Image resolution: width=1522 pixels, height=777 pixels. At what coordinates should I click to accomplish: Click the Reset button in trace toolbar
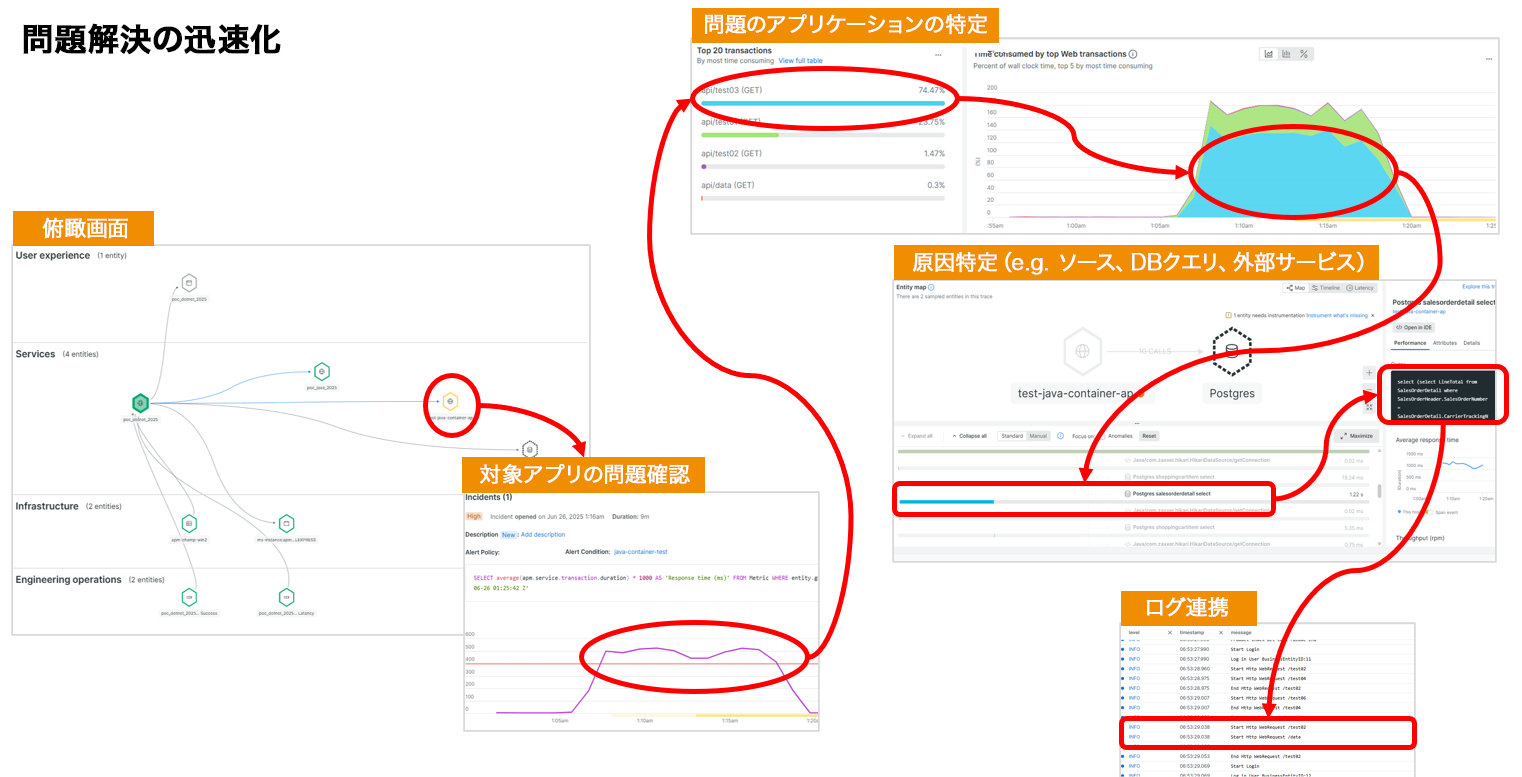1149,436
